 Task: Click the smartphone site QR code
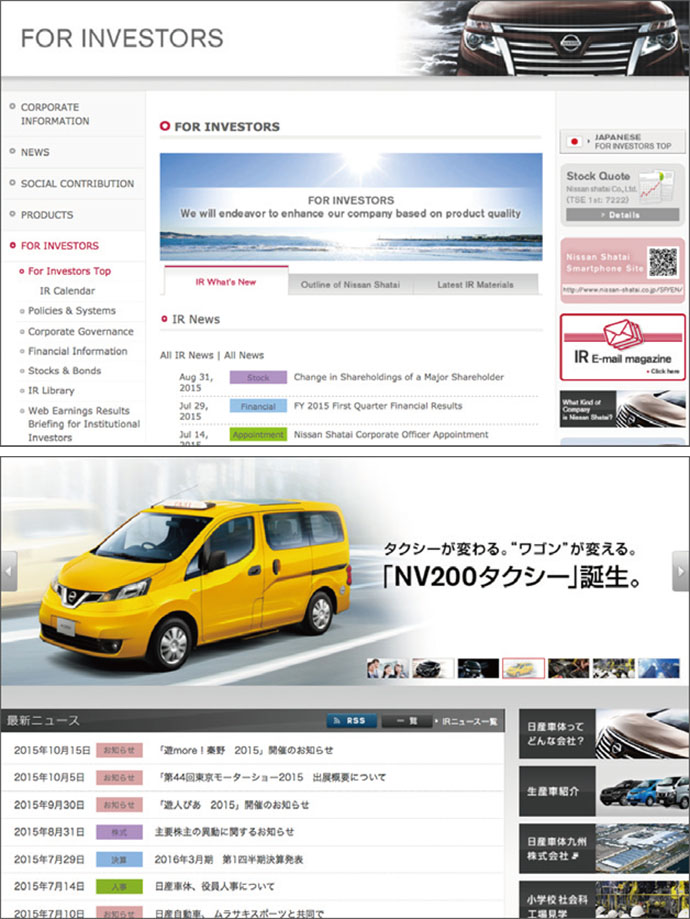(x=662, y=262)
